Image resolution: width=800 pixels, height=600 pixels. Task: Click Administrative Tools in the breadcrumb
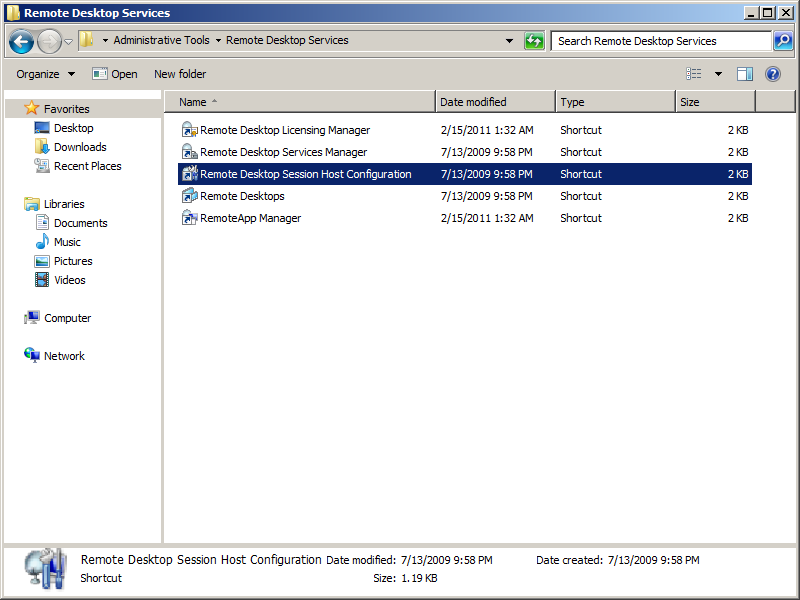click(x=161, y=41)
